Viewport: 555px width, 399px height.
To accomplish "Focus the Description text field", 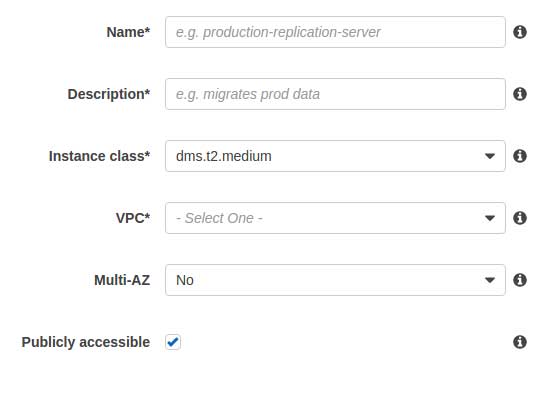I will (x=335, y=94).
